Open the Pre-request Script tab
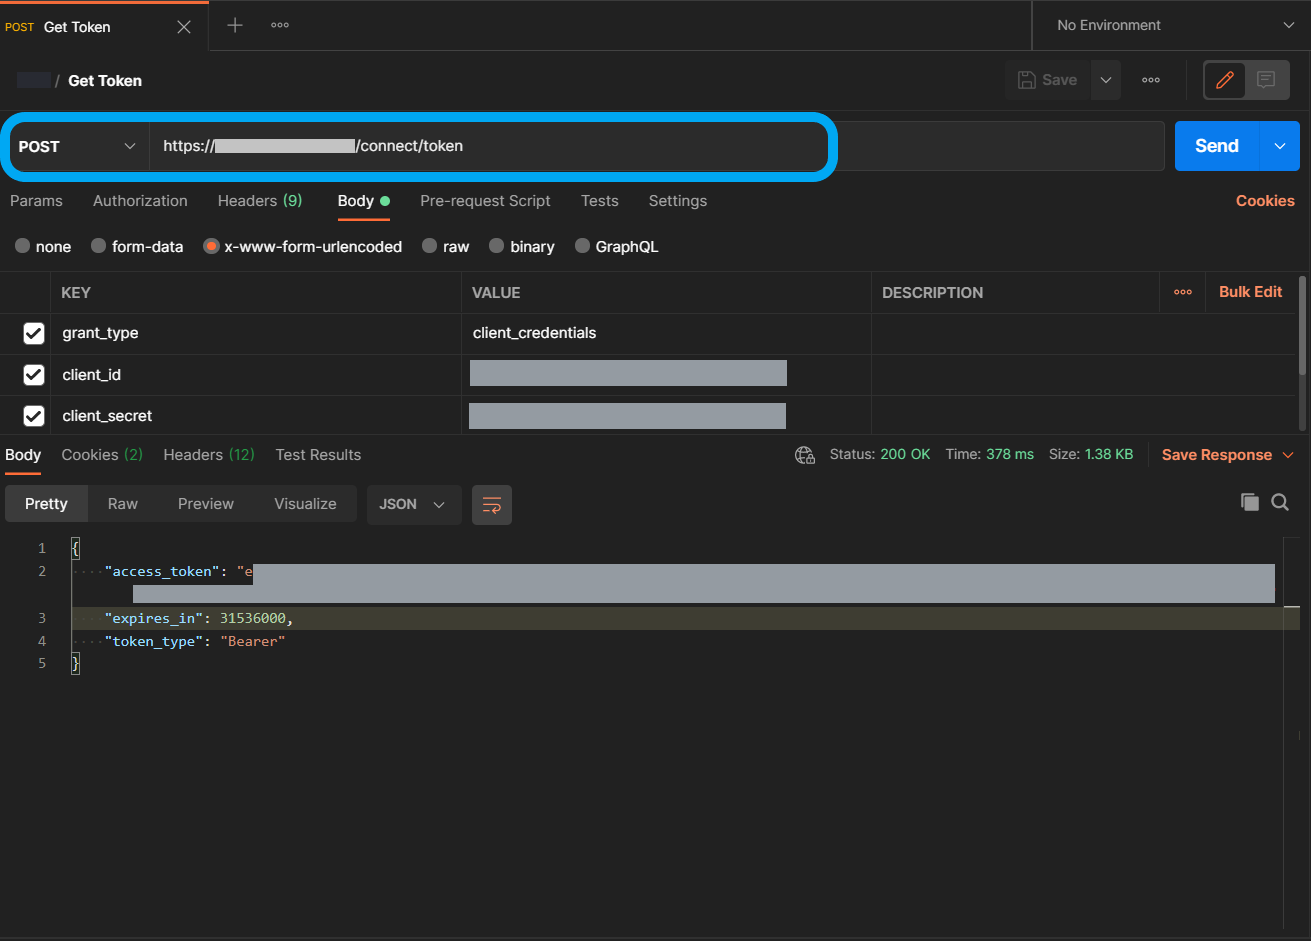This screenshot has height=941, width=1311. (x=485, y=201)
